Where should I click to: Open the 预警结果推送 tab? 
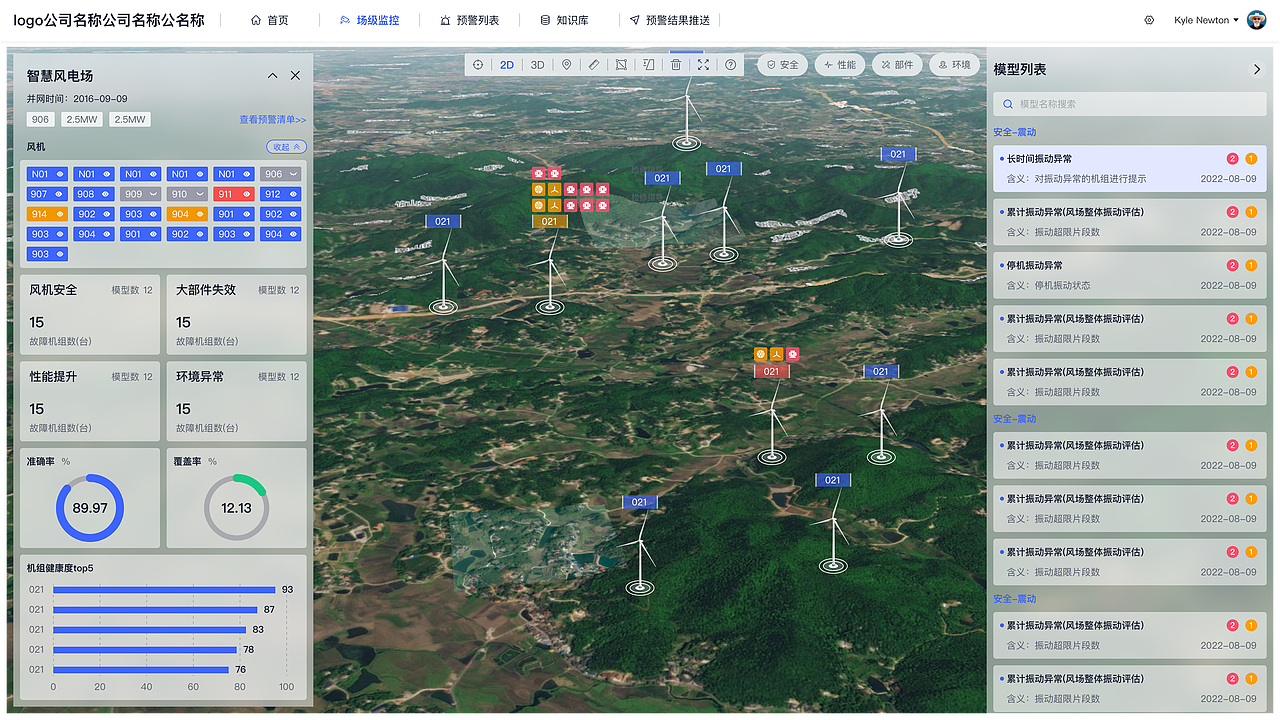[670, 20]
